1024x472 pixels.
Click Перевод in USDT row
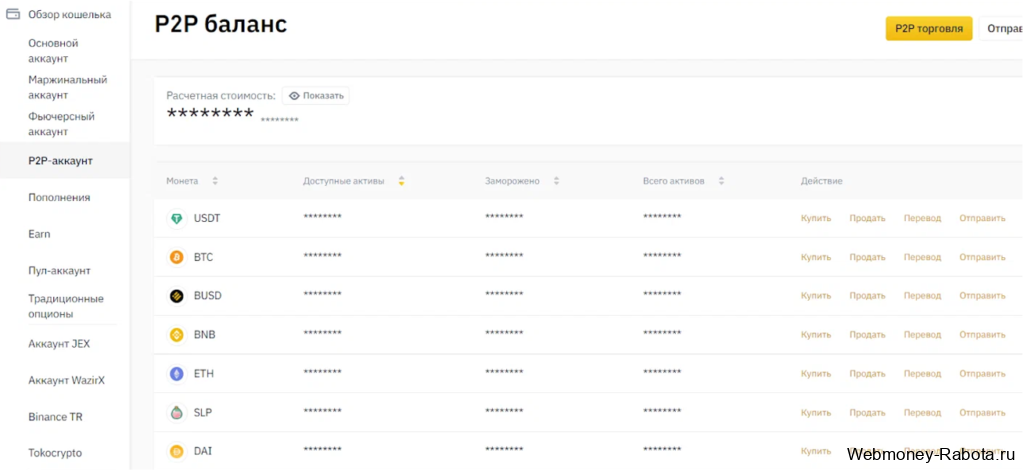(922, 218)
